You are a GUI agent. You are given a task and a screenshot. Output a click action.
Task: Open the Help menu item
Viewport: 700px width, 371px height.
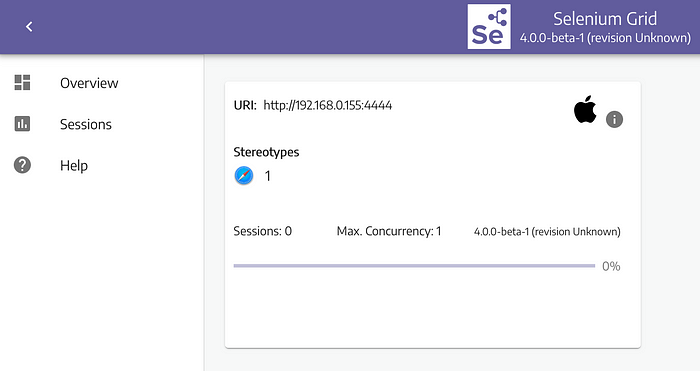[x=74, y=165]
